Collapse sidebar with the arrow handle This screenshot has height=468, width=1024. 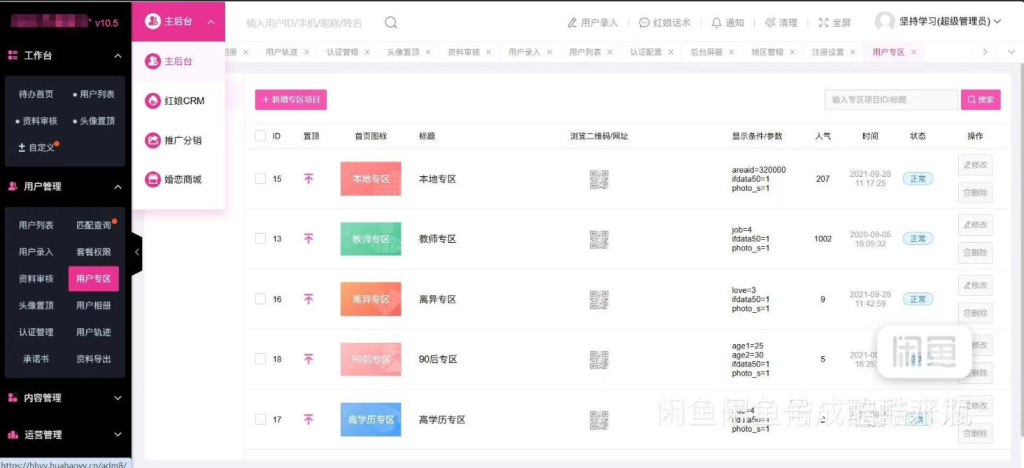[136, 251]
